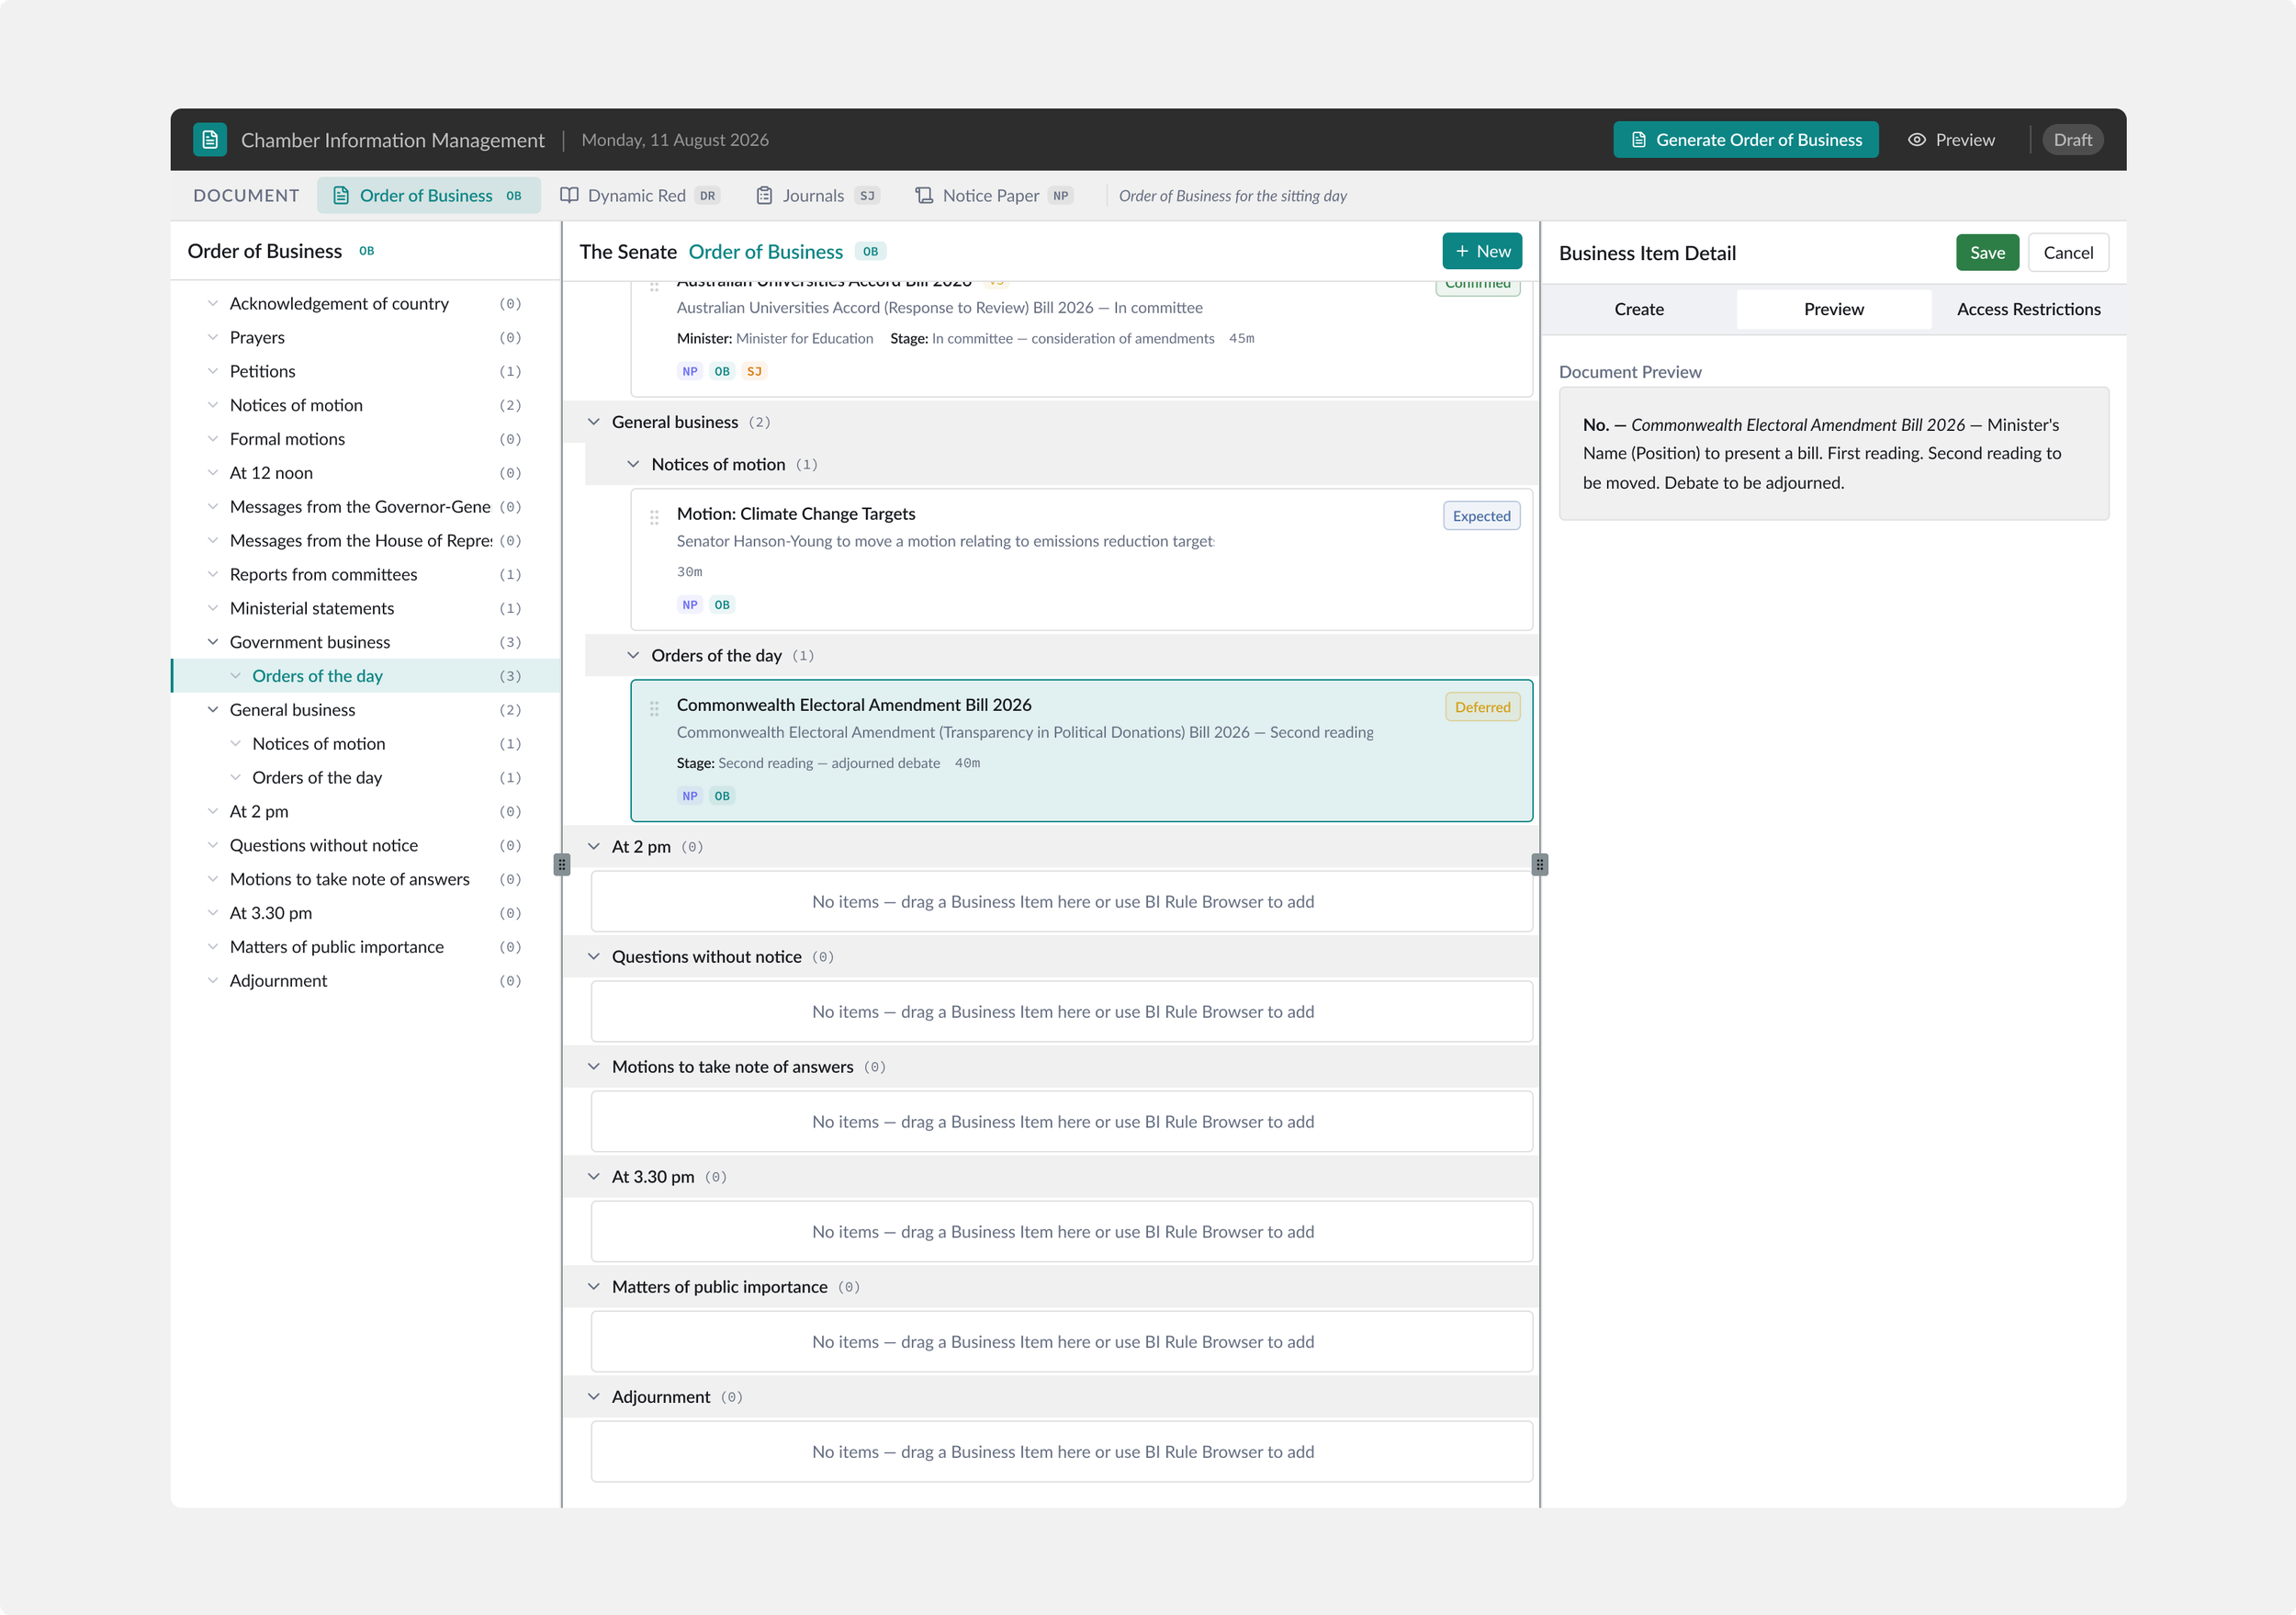Image resolution: width=2296 pixels, height=1615 pixels.
Task: Expand the Prayers sidebar chevron
Action: [213, 337]
